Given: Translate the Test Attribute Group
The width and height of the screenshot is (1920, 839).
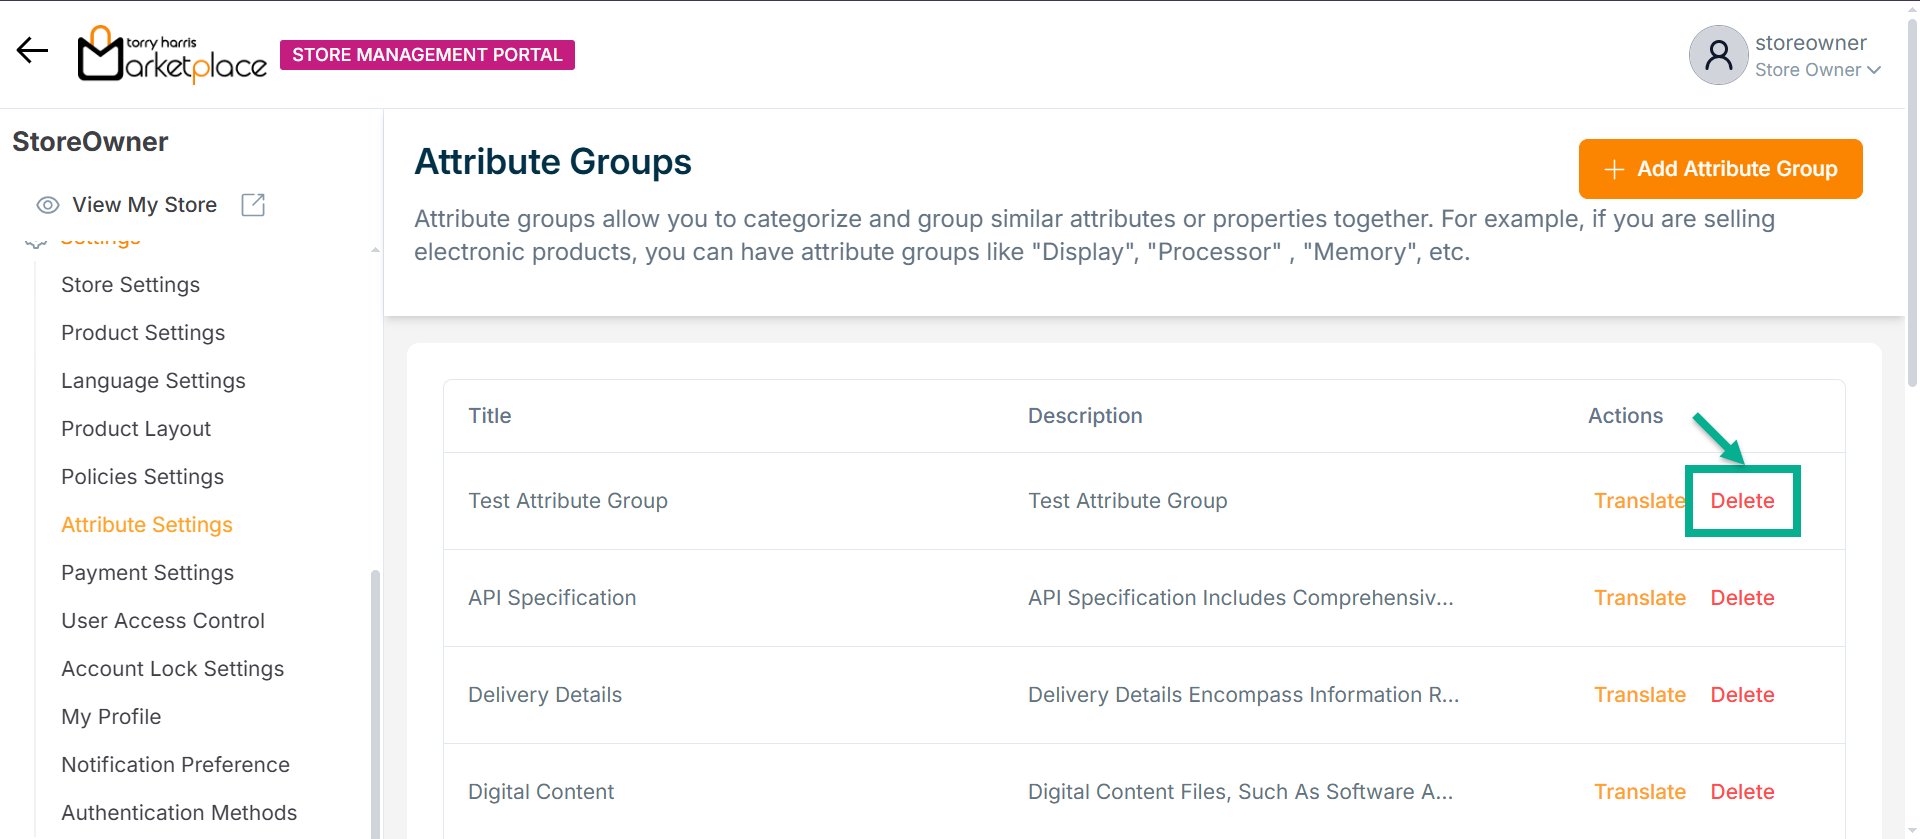Looking at the screenshot, I should (1639, 501).
